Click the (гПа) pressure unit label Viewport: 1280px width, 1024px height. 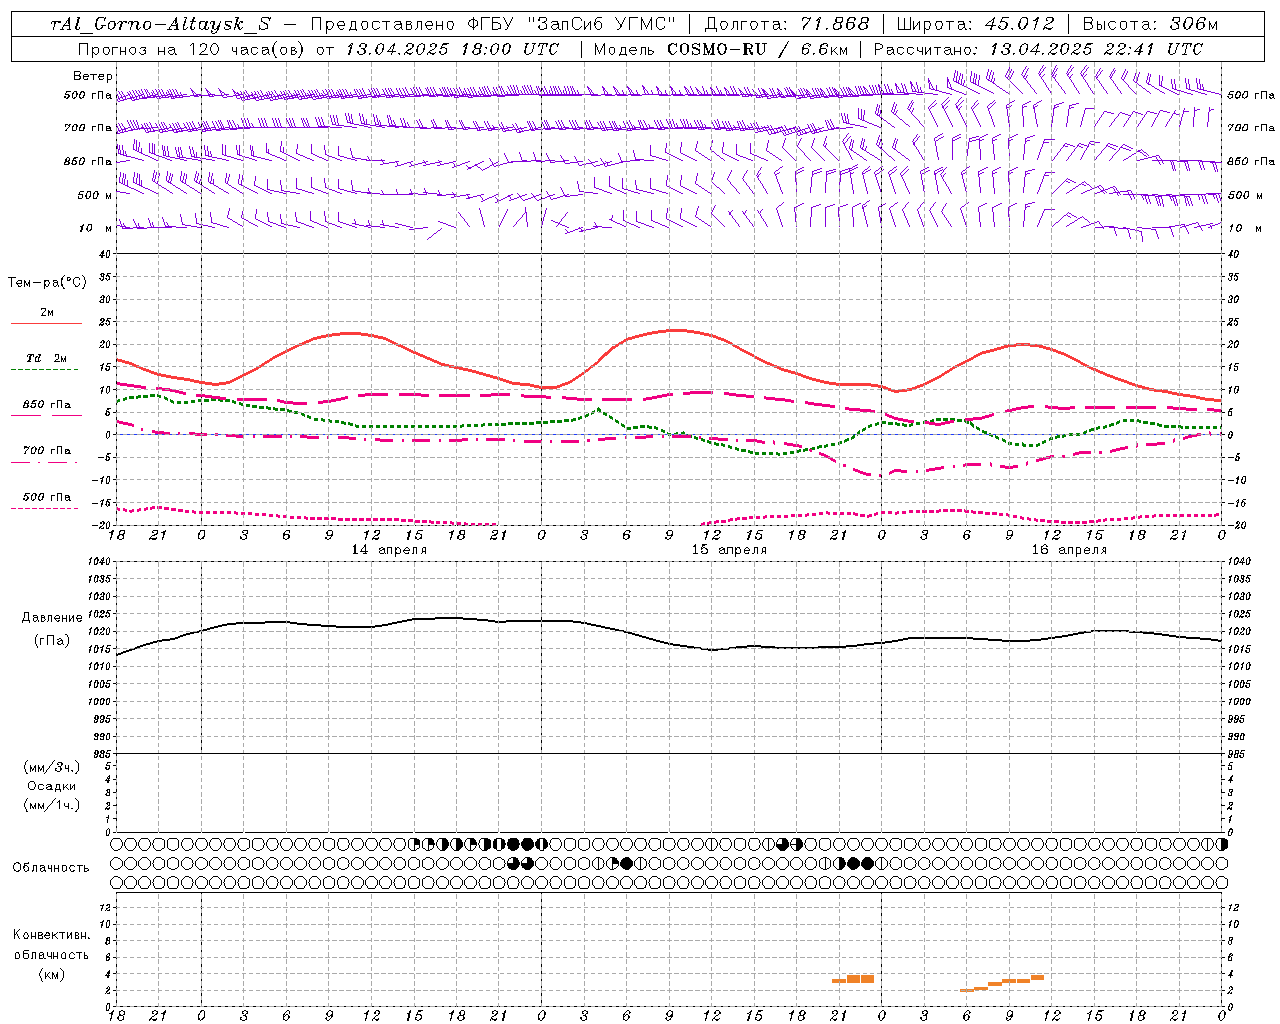click(52, 640)
